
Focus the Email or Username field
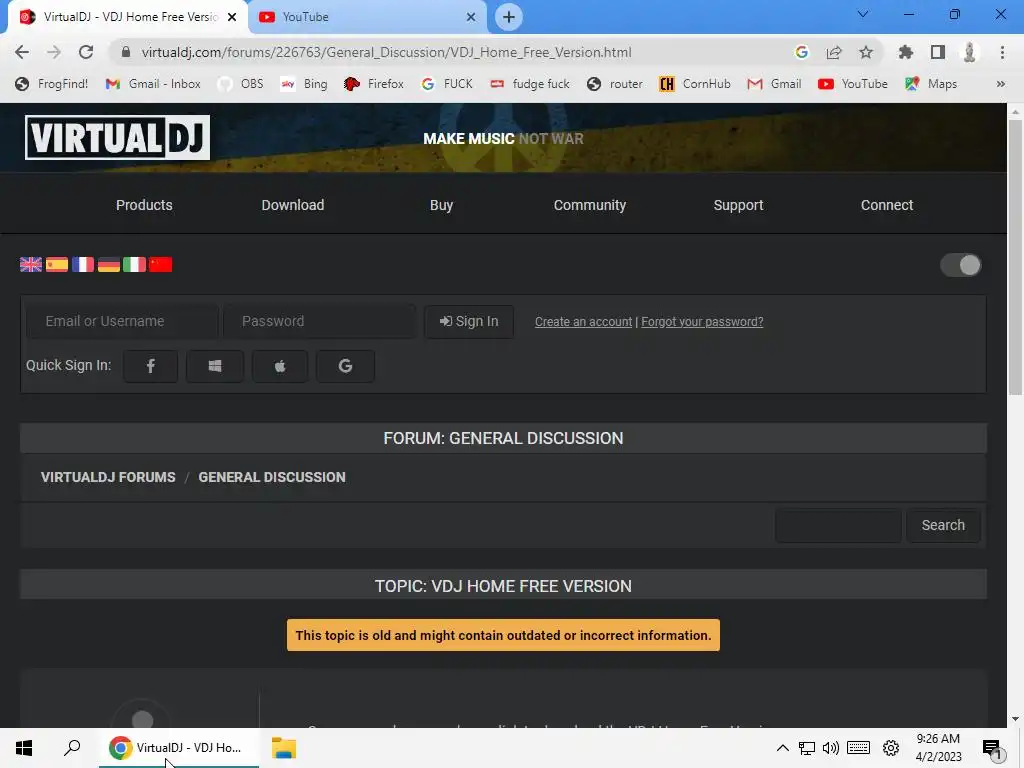(x=122, y=321)
